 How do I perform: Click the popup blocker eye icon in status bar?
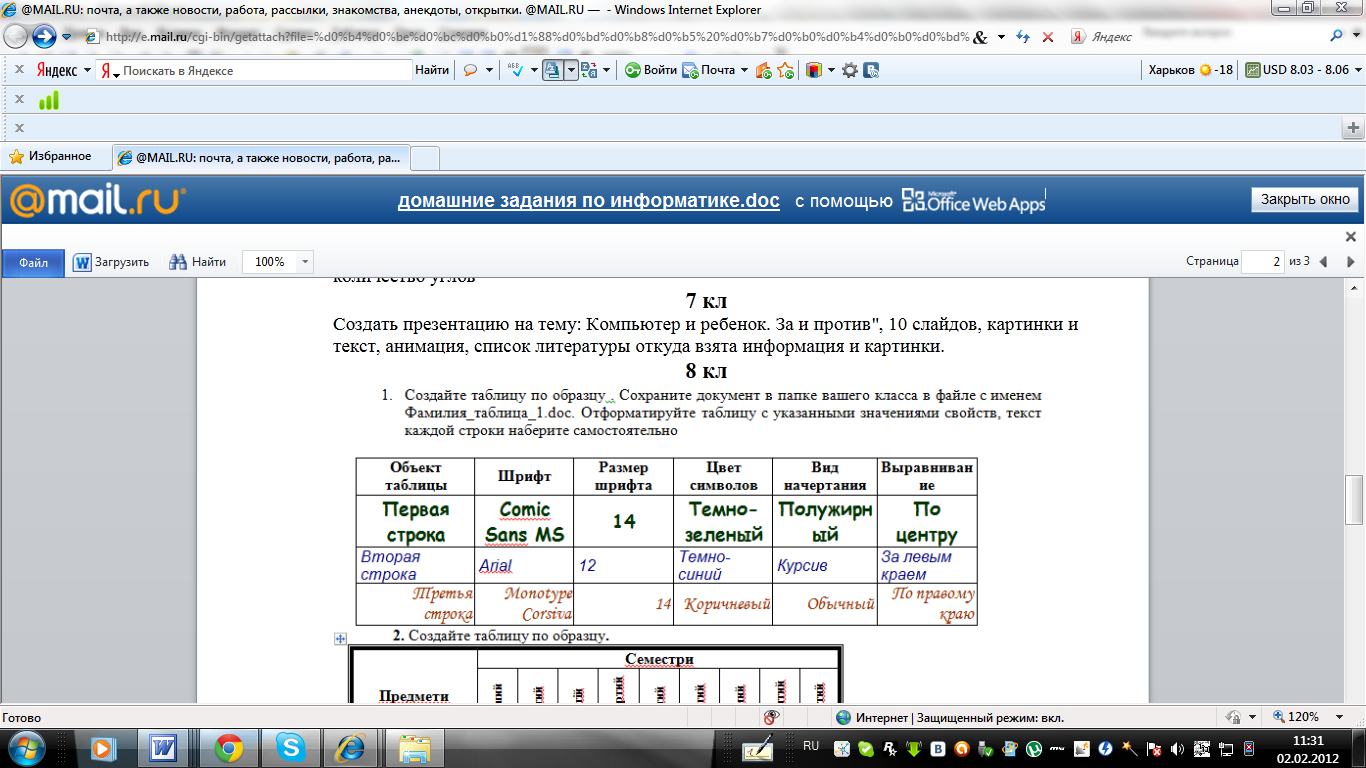[x=771, y=717]
